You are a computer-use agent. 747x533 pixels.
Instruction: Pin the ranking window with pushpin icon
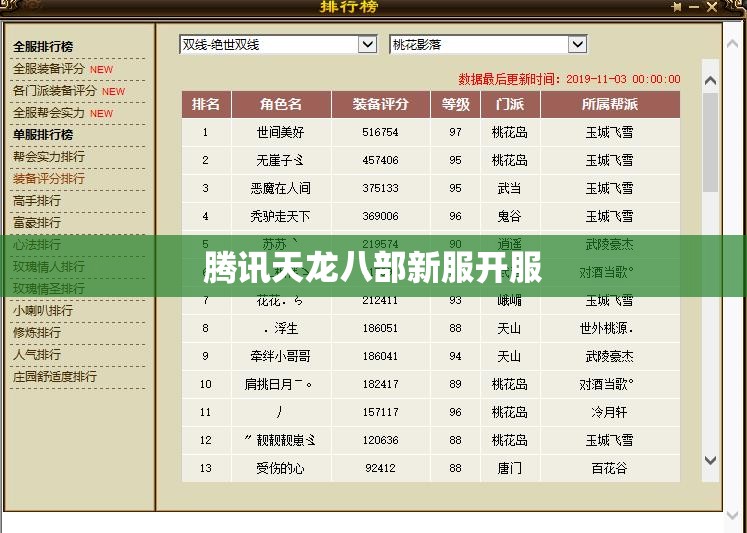[x=678, y=7]
